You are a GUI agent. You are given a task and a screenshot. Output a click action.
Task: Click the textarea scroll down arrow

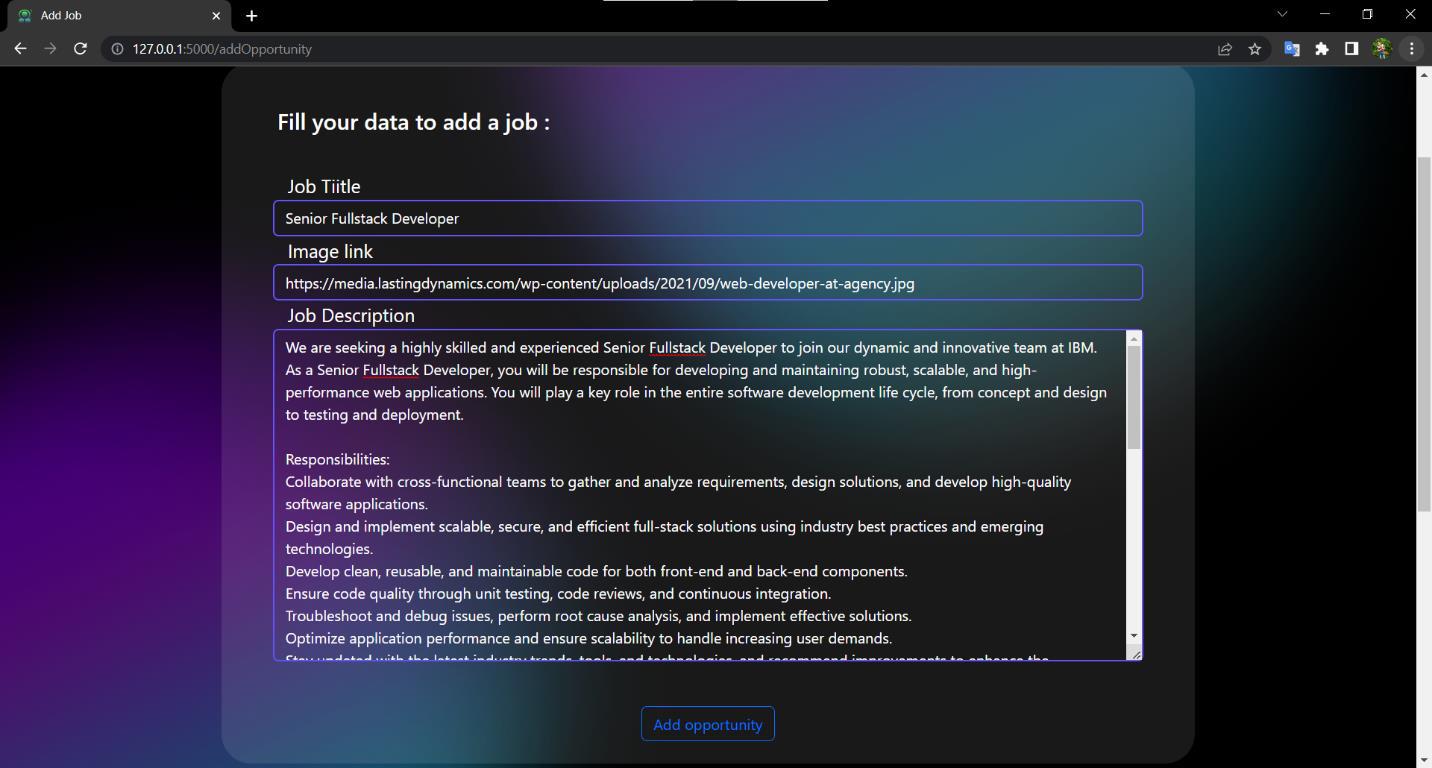point(1134,636)
